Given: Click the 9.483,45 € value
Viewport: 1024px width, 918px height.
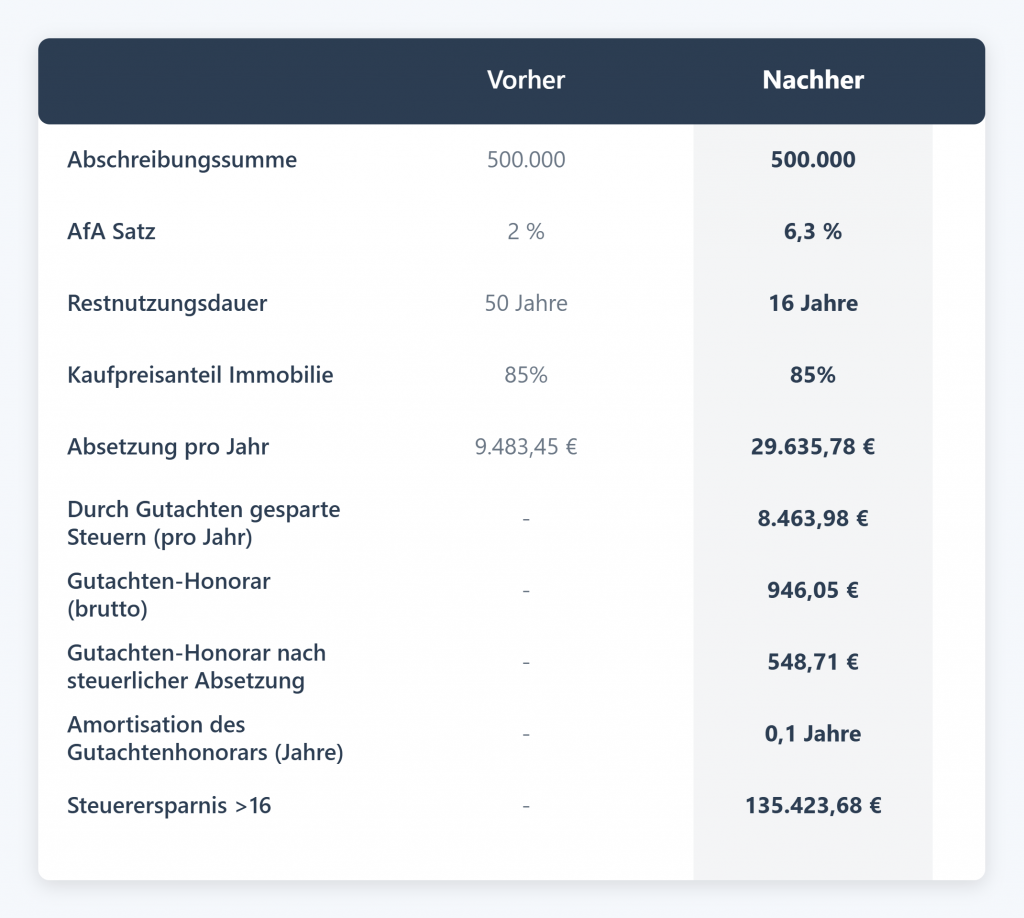Looking at the screenshot, I should [x=526, y=447].
